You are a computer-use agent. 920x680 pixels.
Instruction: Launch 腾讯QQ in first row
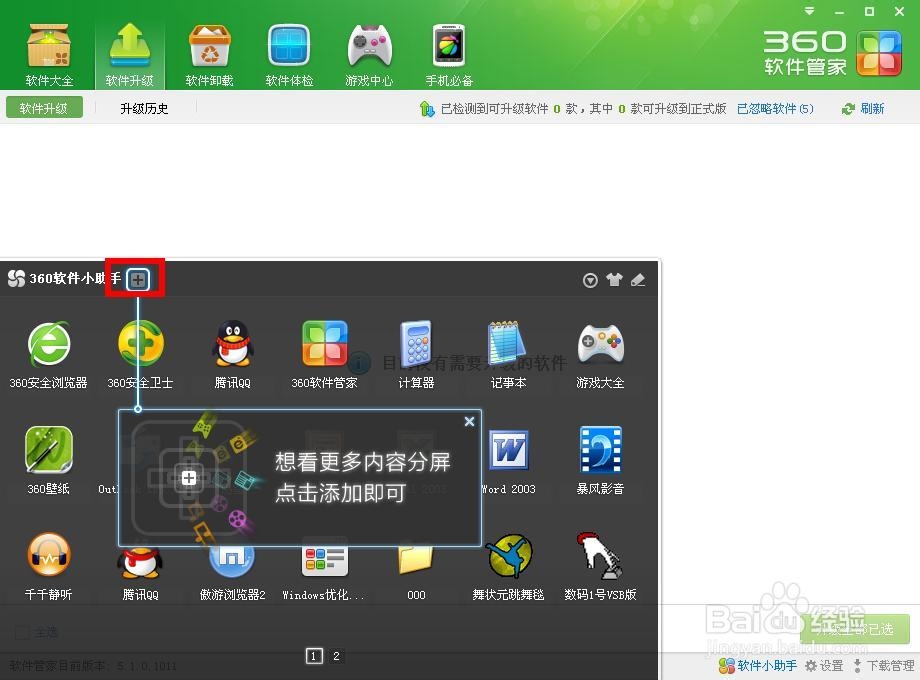tap(232, 355)
